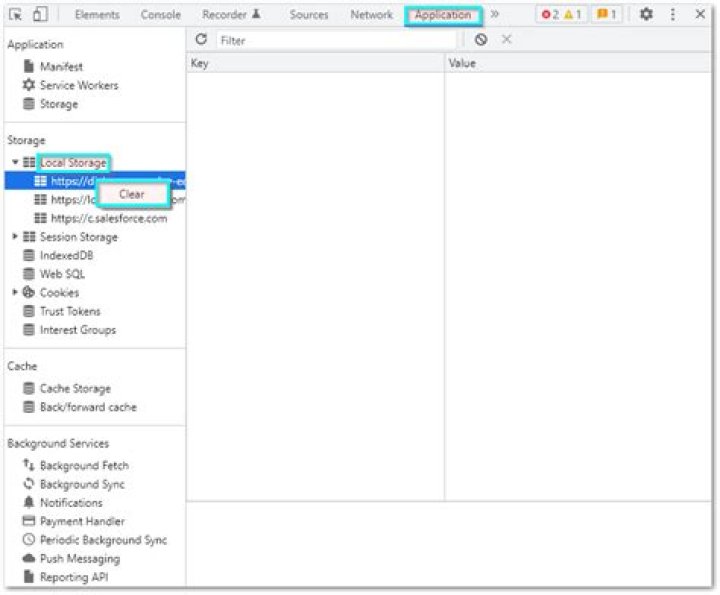Open the Network tab
The image size is (720, 595).
point(371,15)
